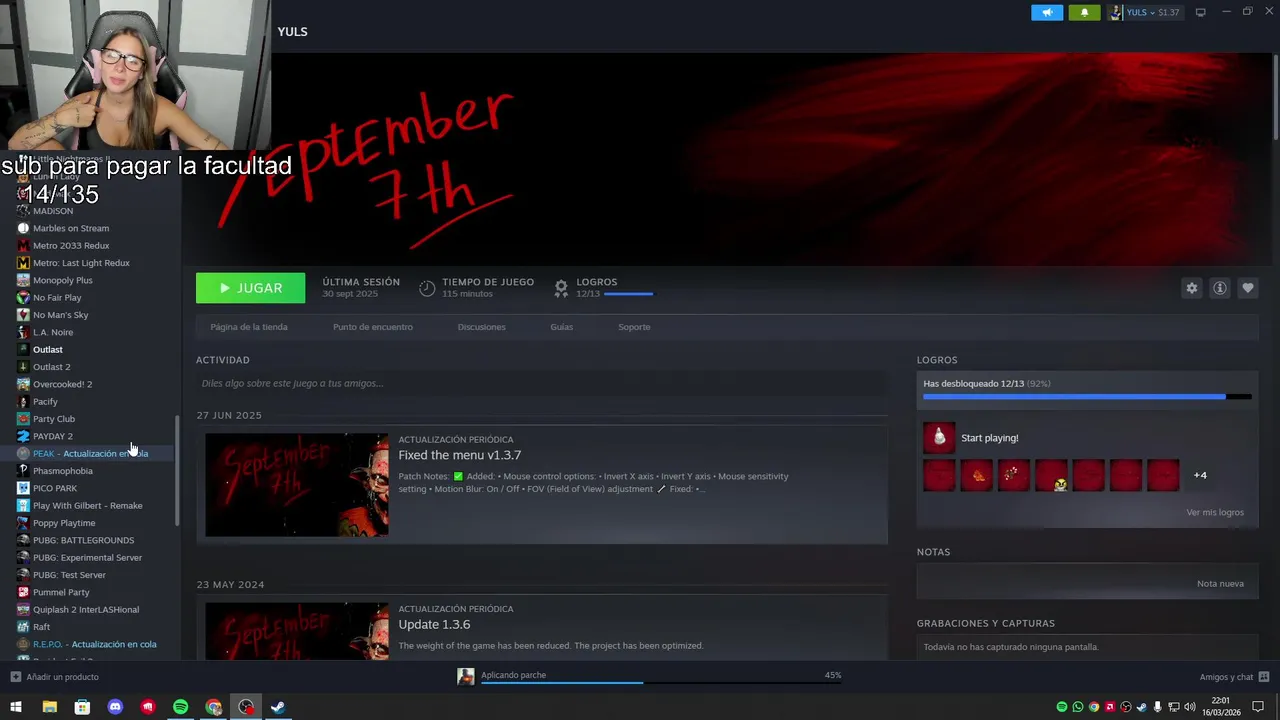Select Outlast 2 in library

tap(51, 367)
